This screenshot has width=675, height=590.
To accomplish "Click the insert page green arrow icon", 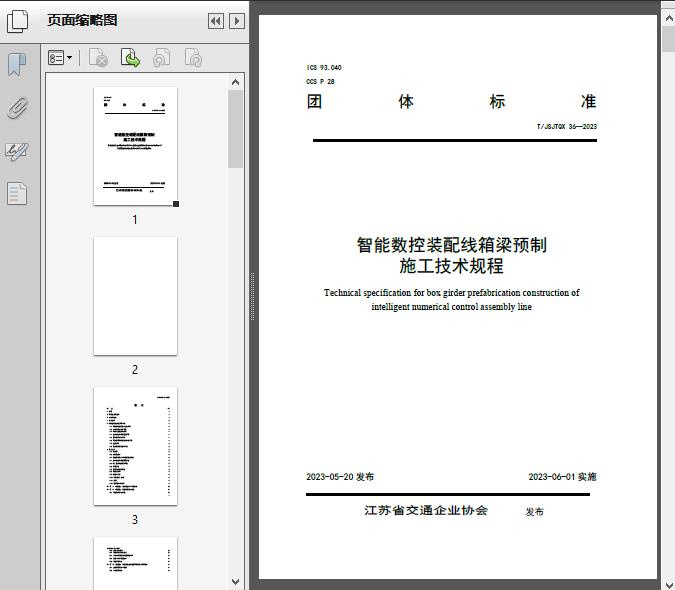I will coord(130,59).
